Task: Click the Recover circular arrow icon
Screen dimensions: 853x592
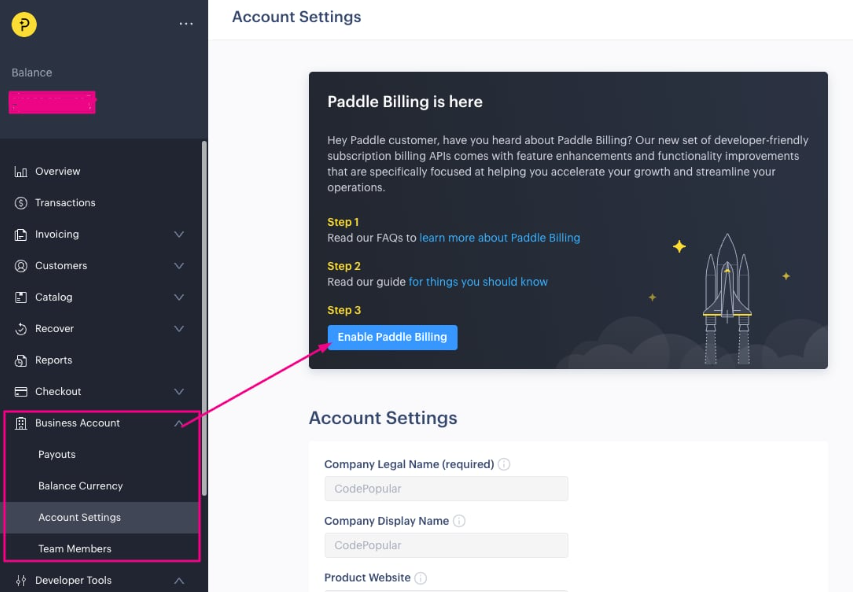Action: [x=21, y=329]
